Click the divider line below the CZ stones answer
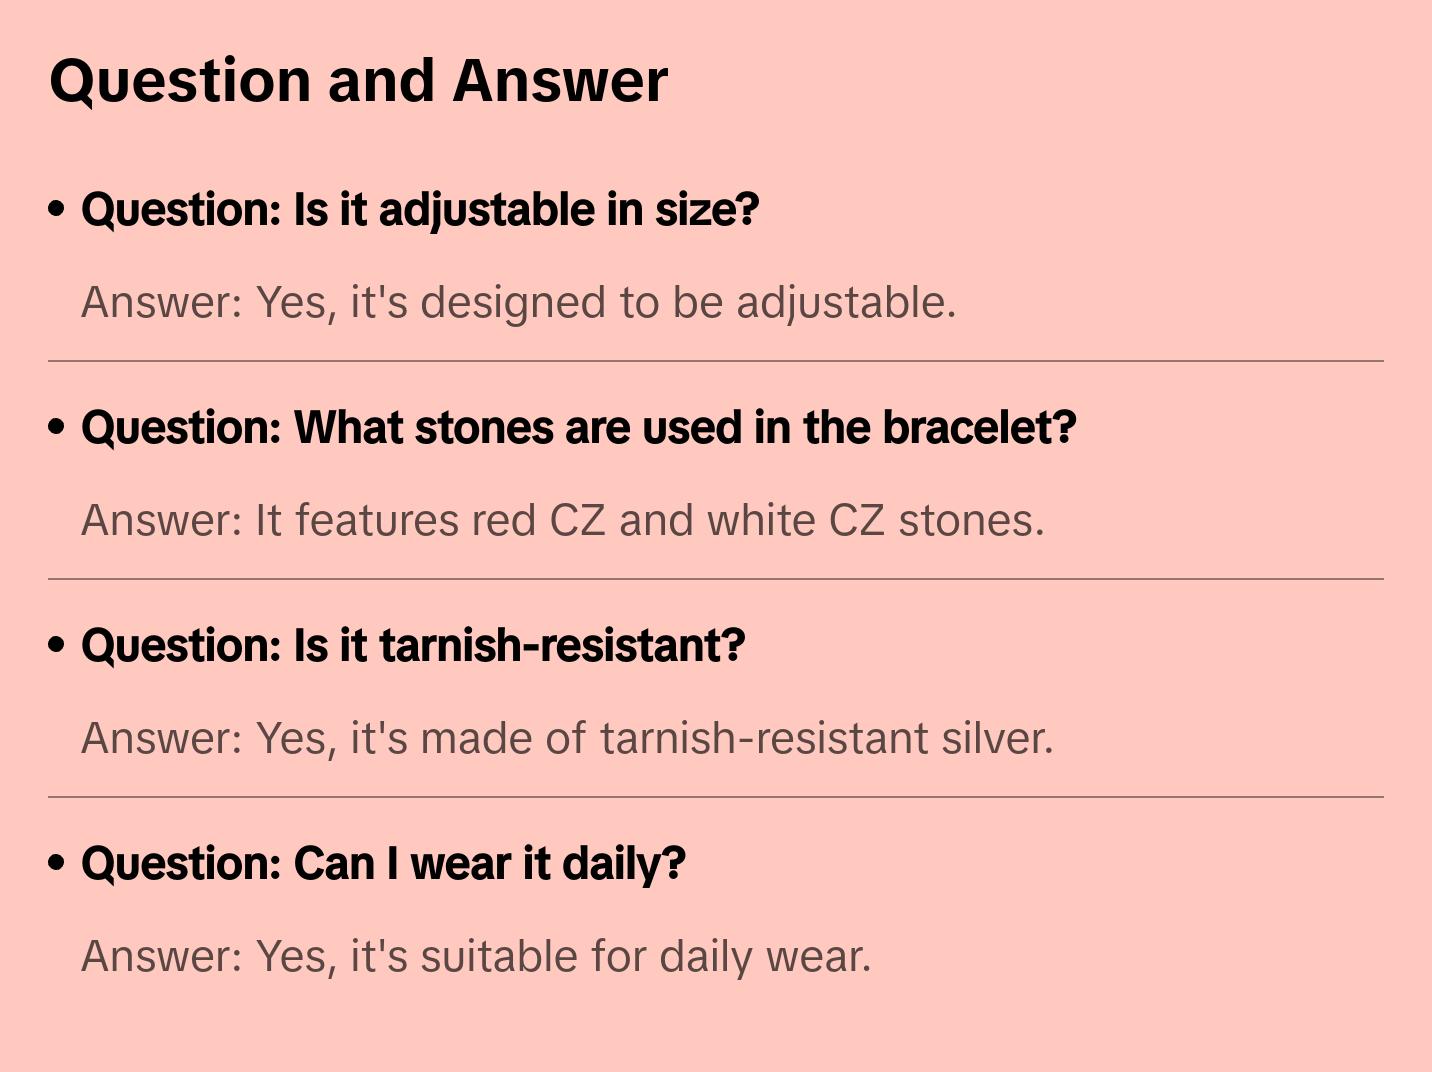The width and height of the screenshot is (1432, 1072). tap(716, 579)
